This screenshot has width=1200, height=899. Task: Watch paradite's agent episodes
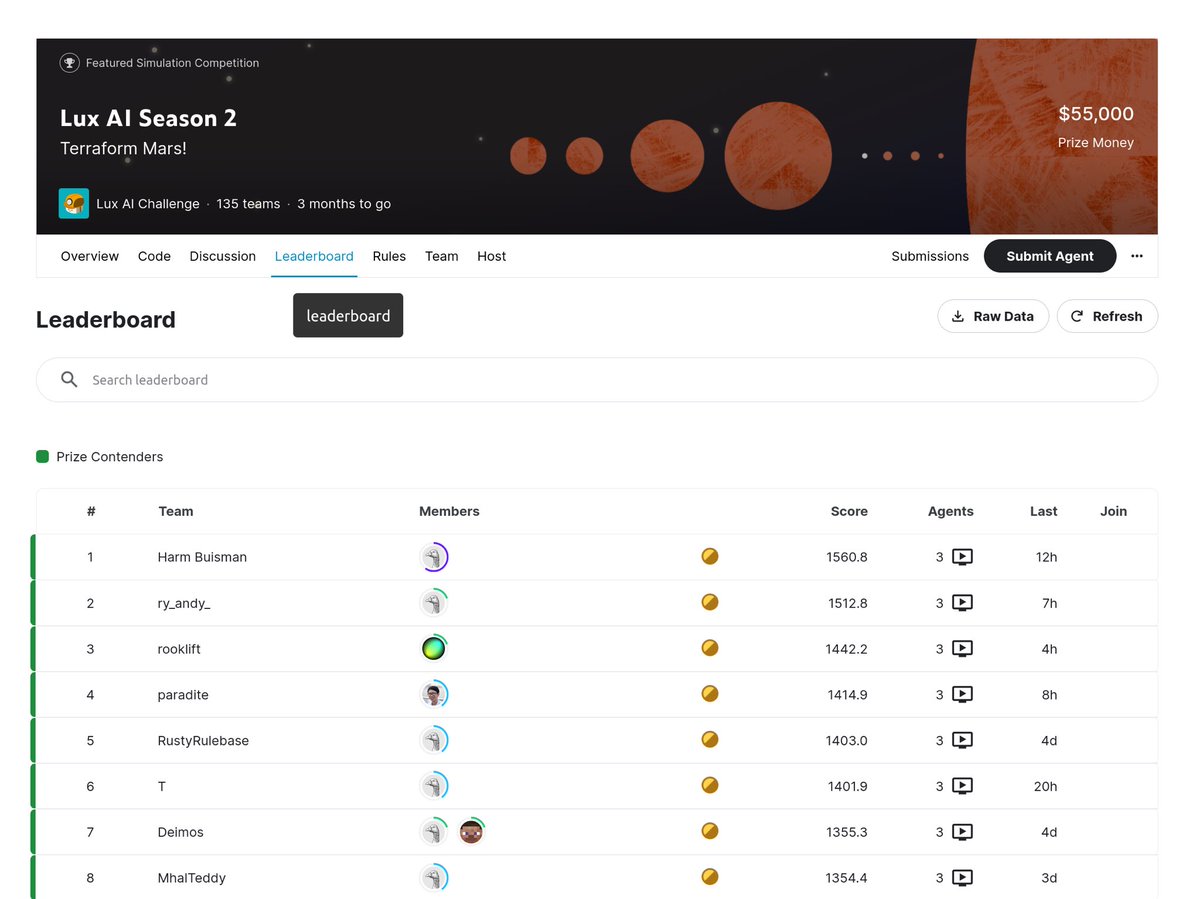pyautogui.click(x=962, y=695)
